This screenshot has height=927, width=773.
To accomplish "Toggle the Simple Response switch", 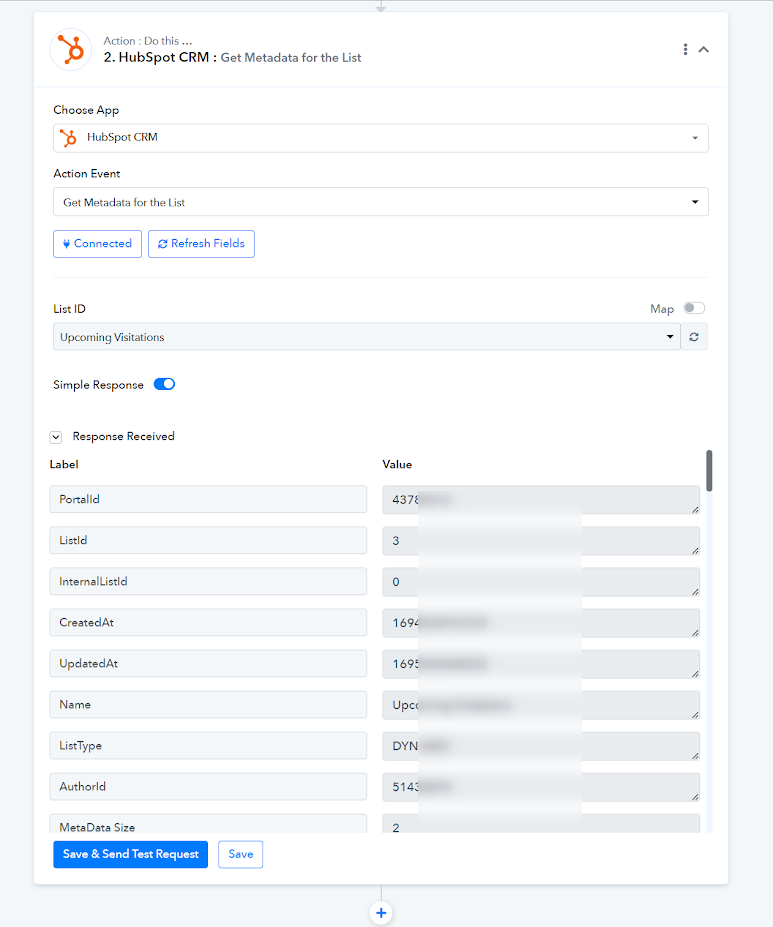I will tap(164, 384).
